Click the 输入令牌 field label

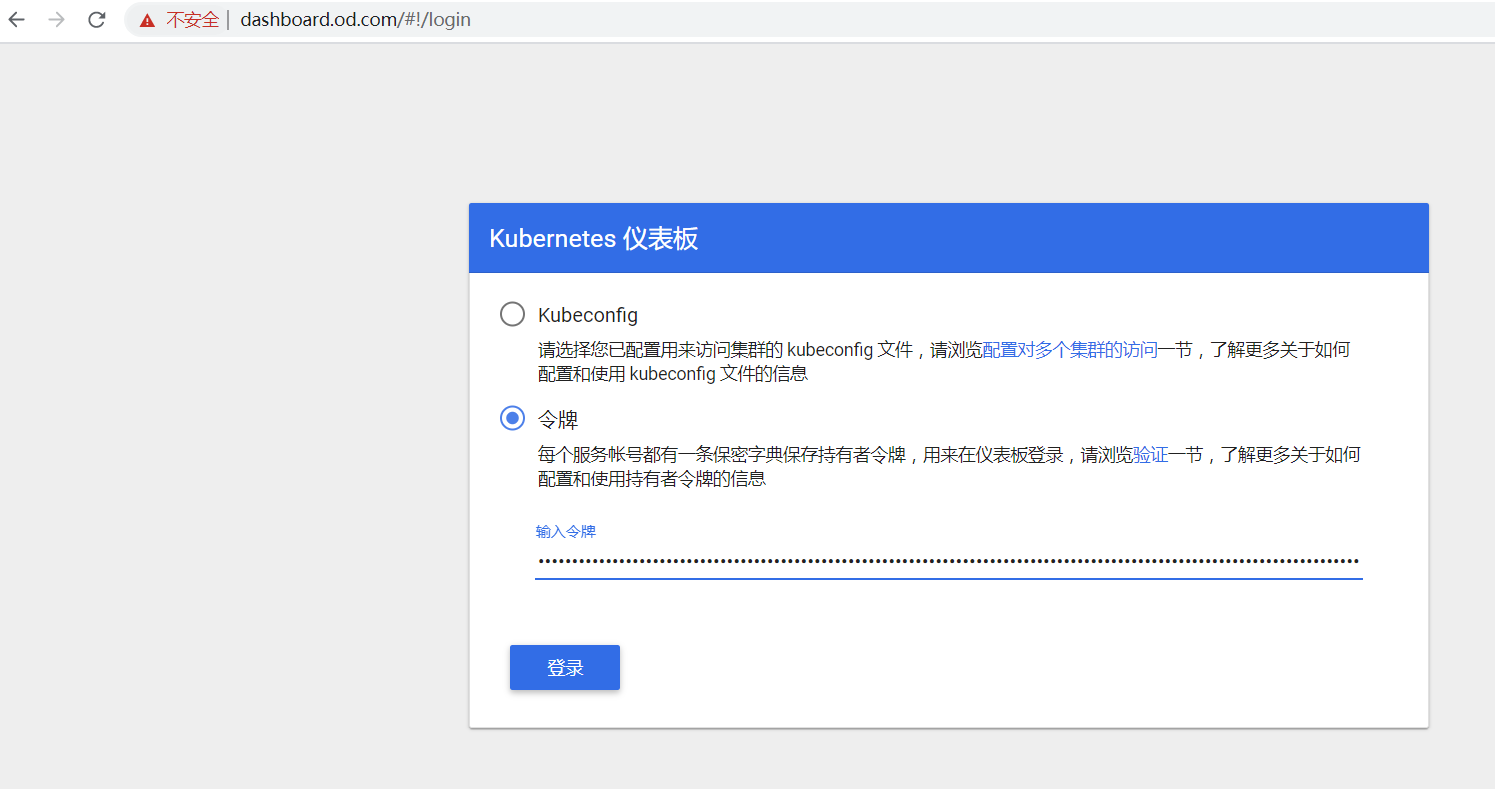566,531
